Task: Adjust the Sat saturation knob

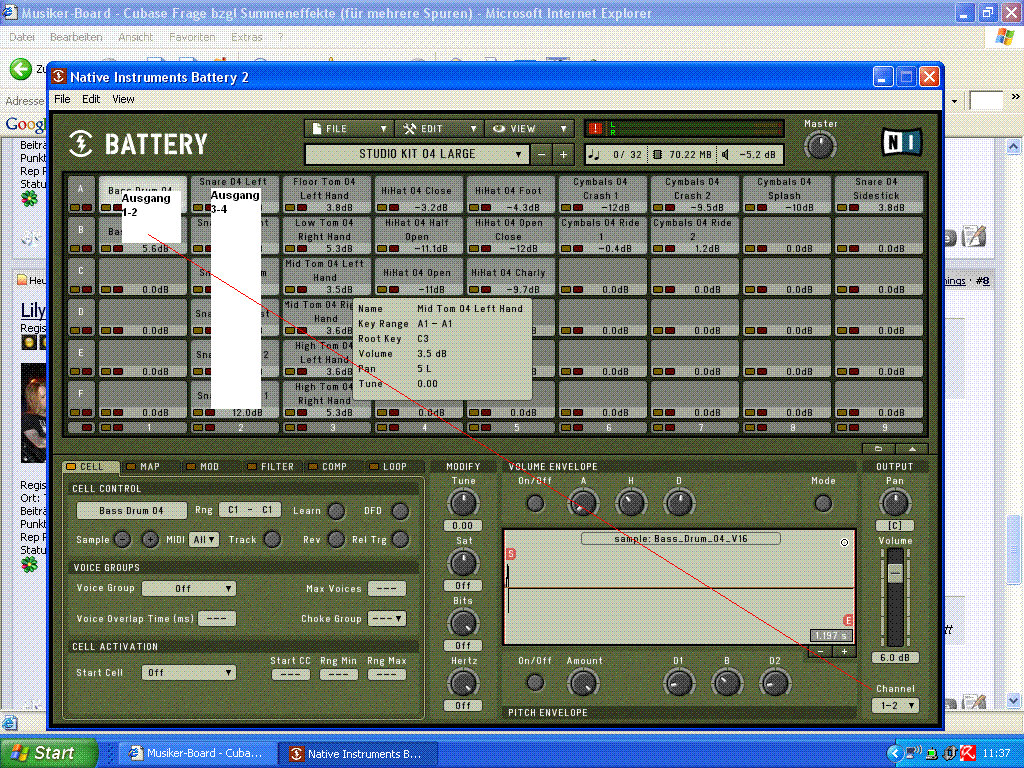Action: coord(463,563)
